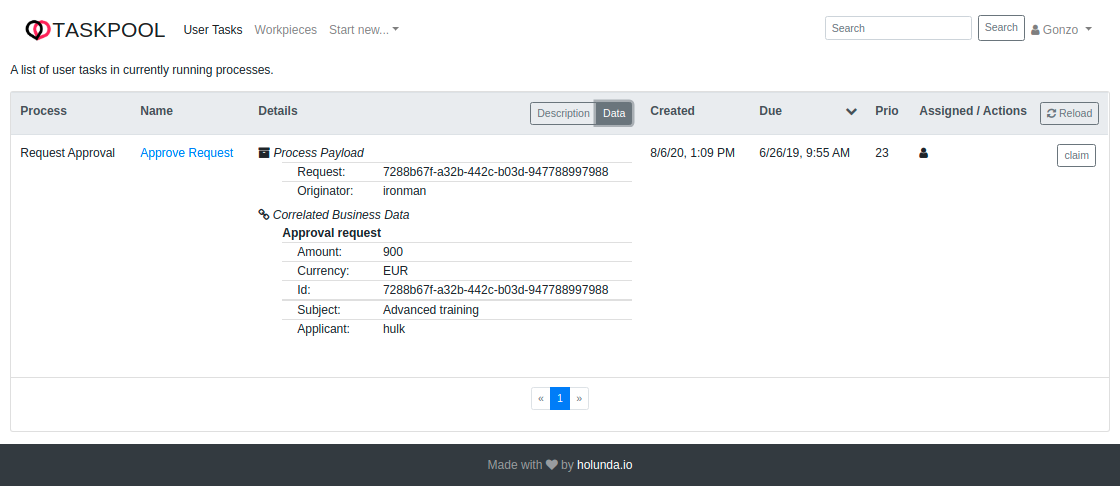Click the Process Payload archive icon
This screenshot has height=486, width=1120.
[x=264, y=153]
